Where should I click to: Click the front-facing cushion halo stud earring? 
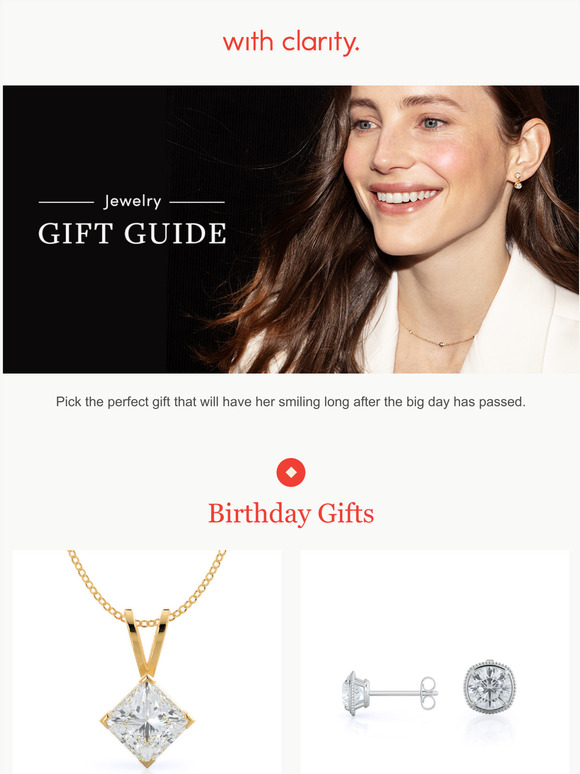[489, 686]
